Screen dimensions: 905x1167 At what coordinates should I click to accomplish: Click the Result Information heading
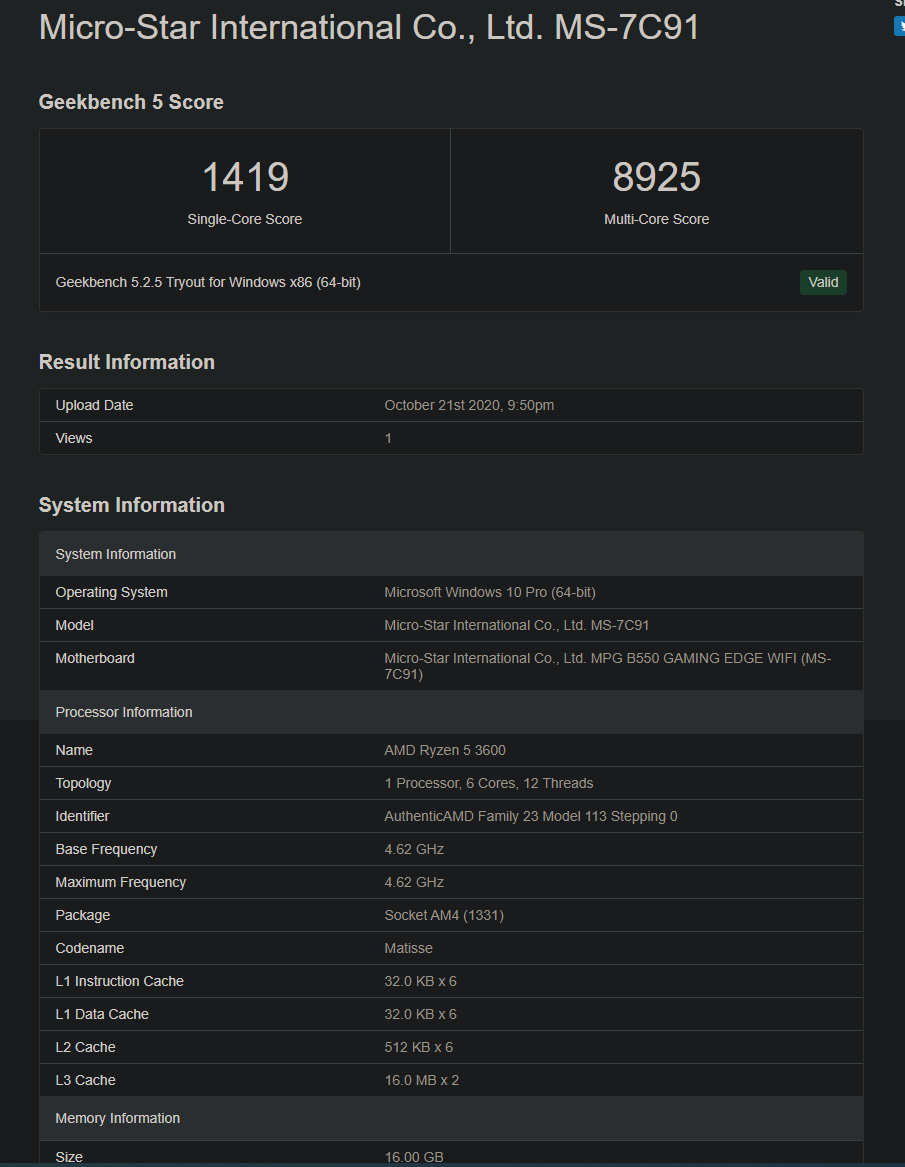coord(127,362)
